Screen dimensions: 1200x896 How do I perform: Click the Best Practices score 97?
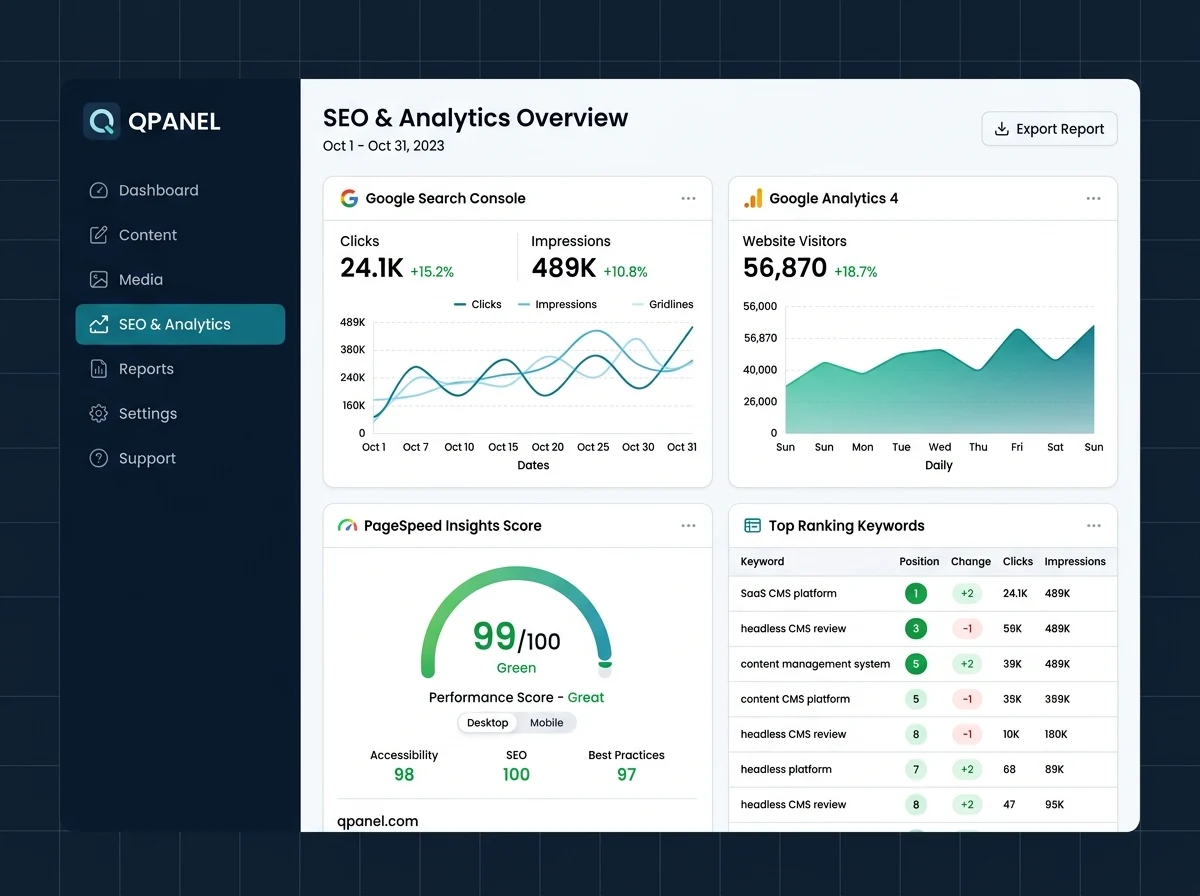point(626,775)
